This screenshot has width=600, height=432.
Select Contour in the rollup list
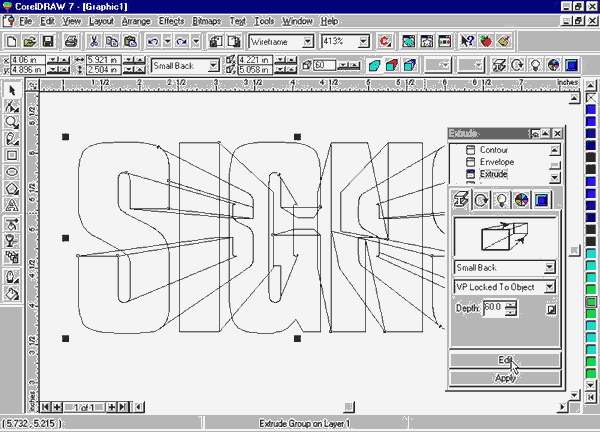point(494,150)
